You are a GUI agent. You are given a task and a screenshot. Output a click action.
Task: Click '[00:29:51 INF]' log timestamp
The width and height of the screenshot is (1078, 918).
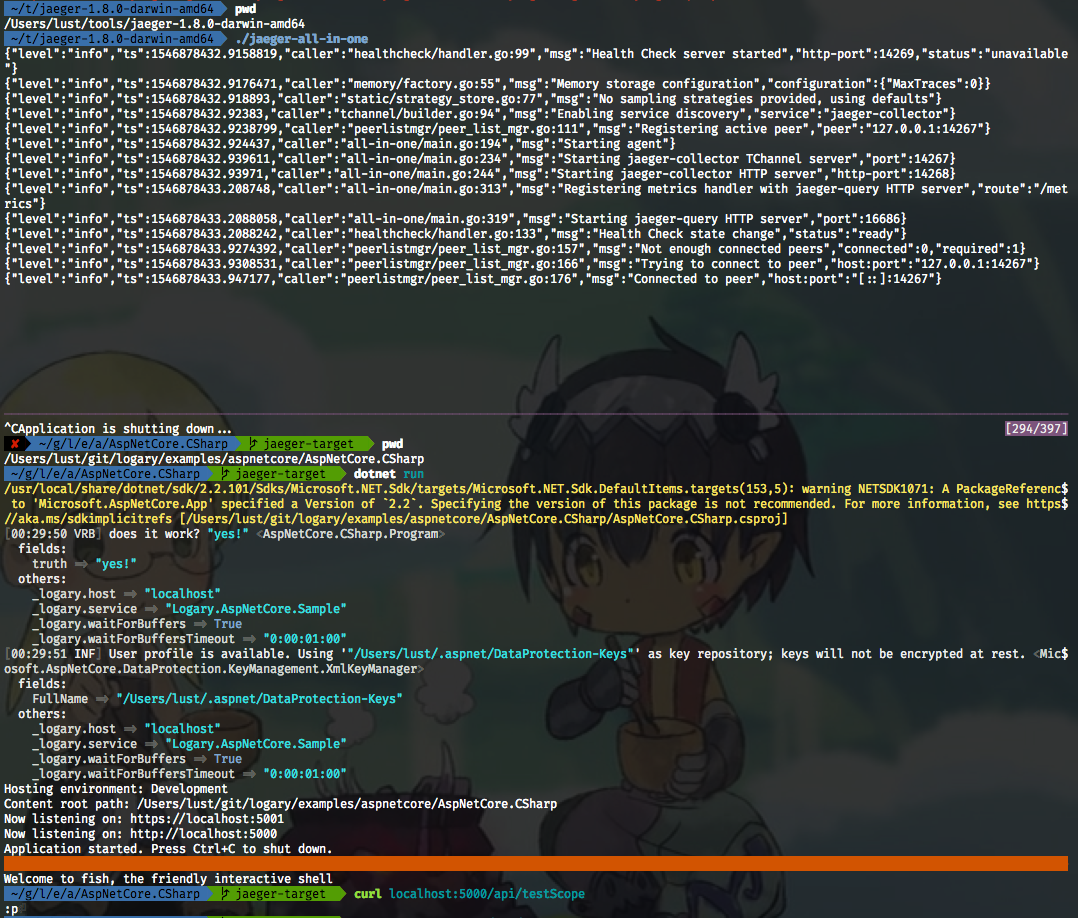[53, 654]
